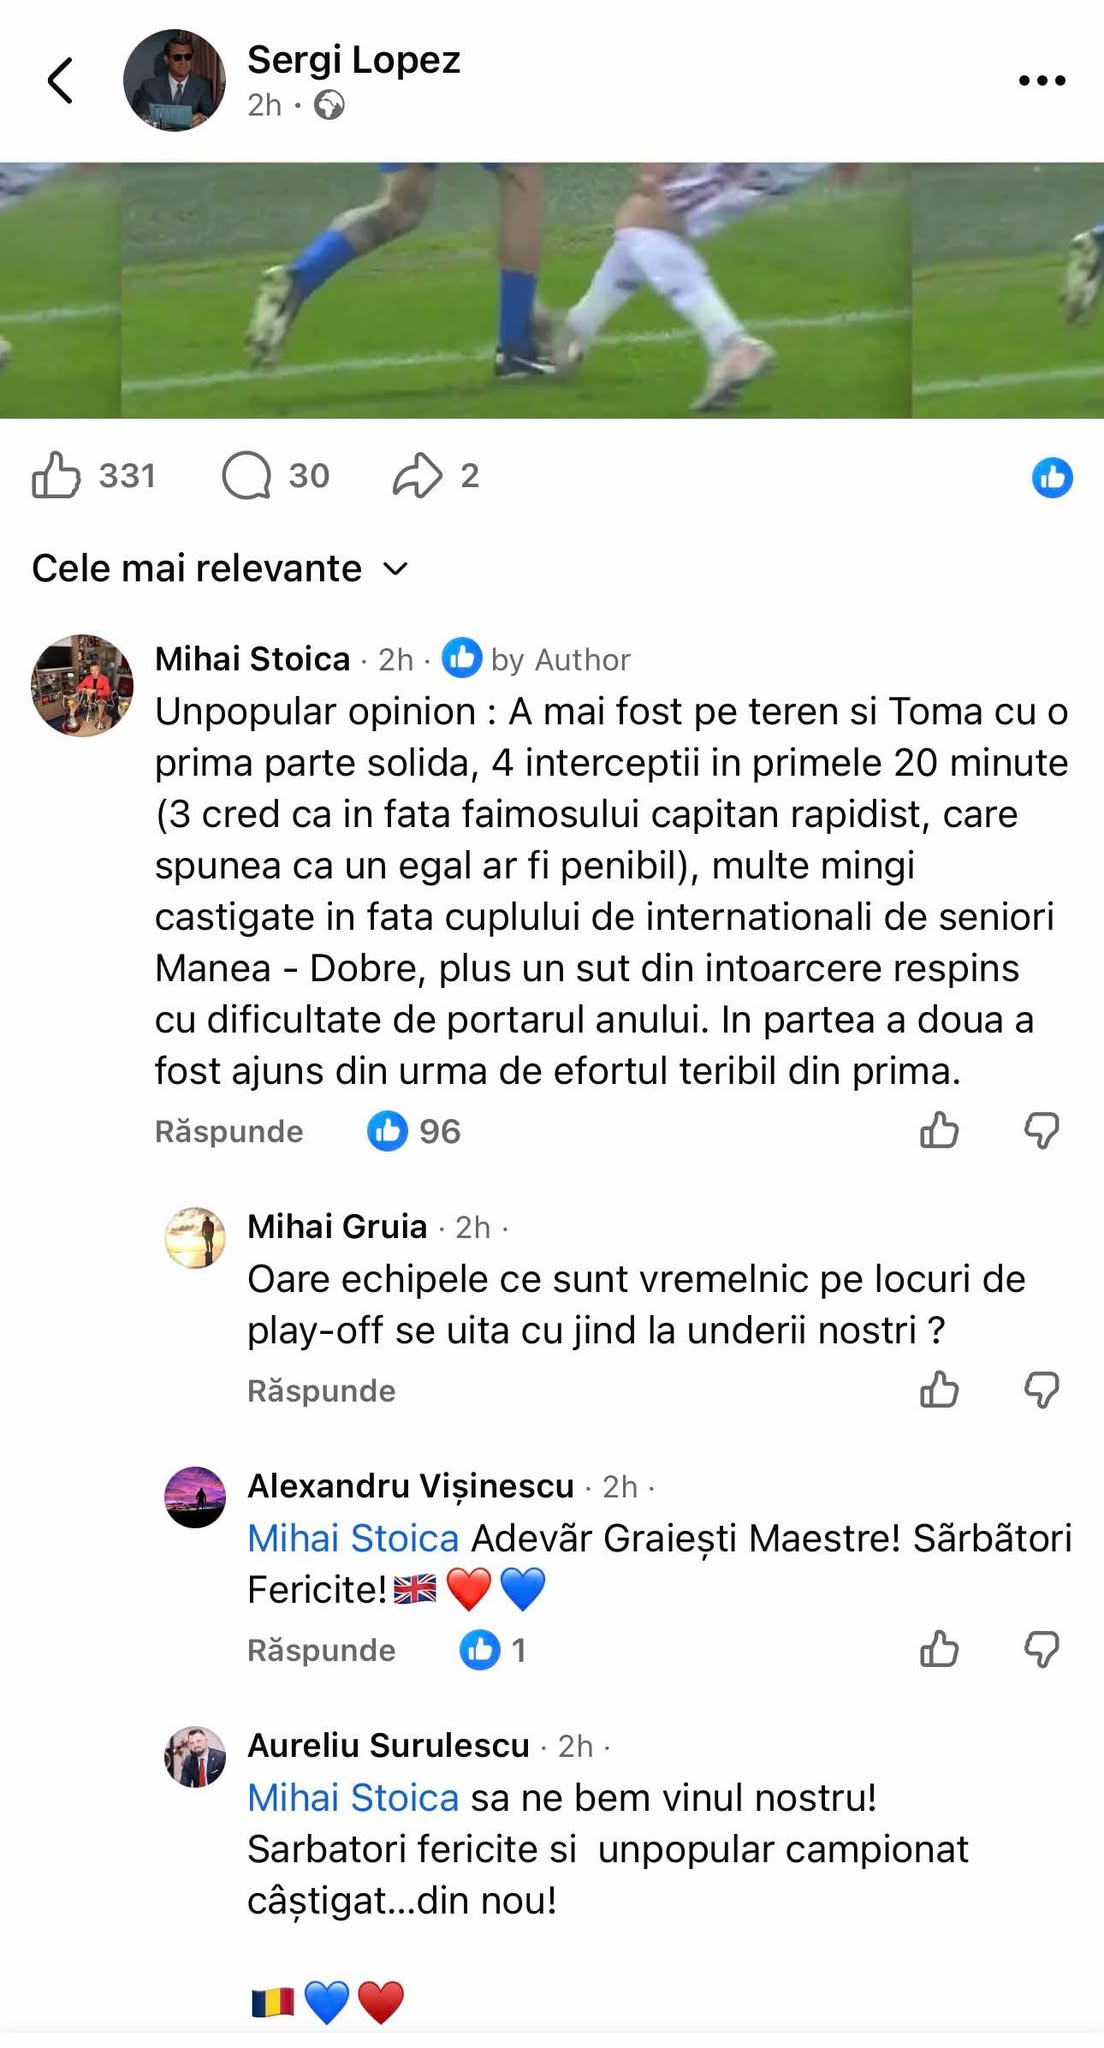Dislike Mihai Stoica's comment
Screen dimensions: 1104x2048
(1041, 1131)
